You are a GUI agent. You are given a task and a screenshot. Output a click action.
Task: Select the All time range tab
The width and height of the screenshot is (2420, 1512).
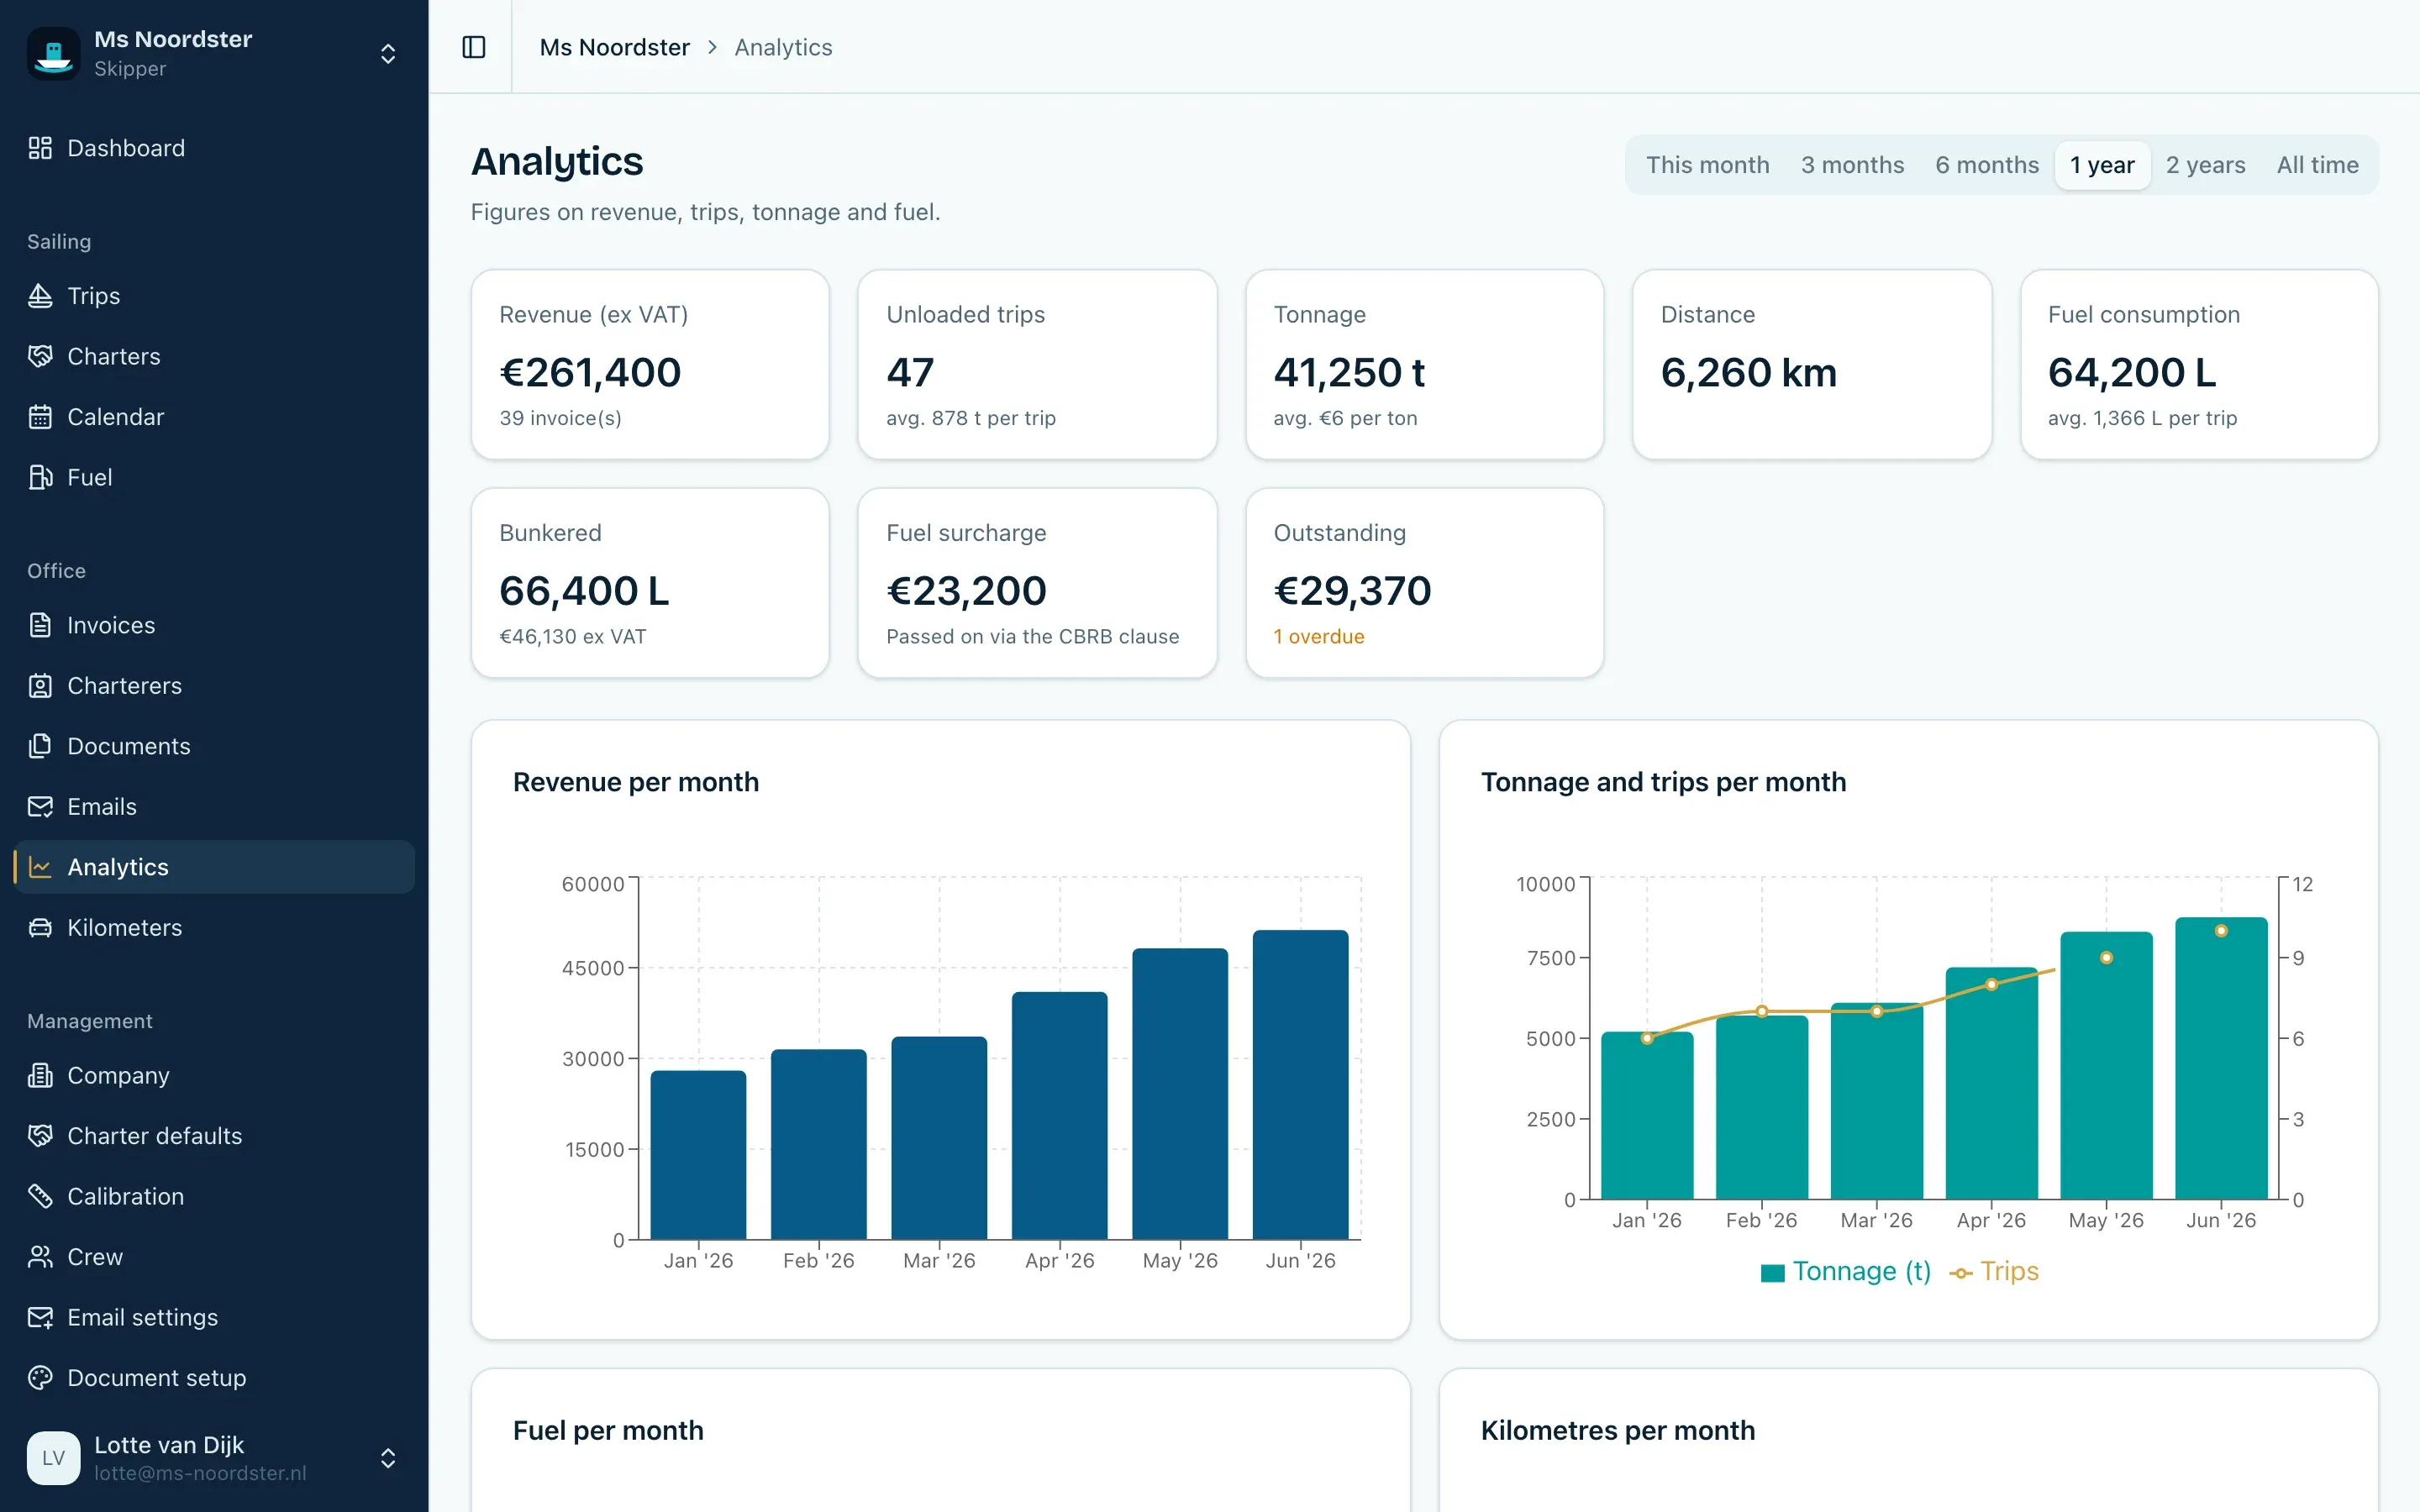(x=2317, y=165)
